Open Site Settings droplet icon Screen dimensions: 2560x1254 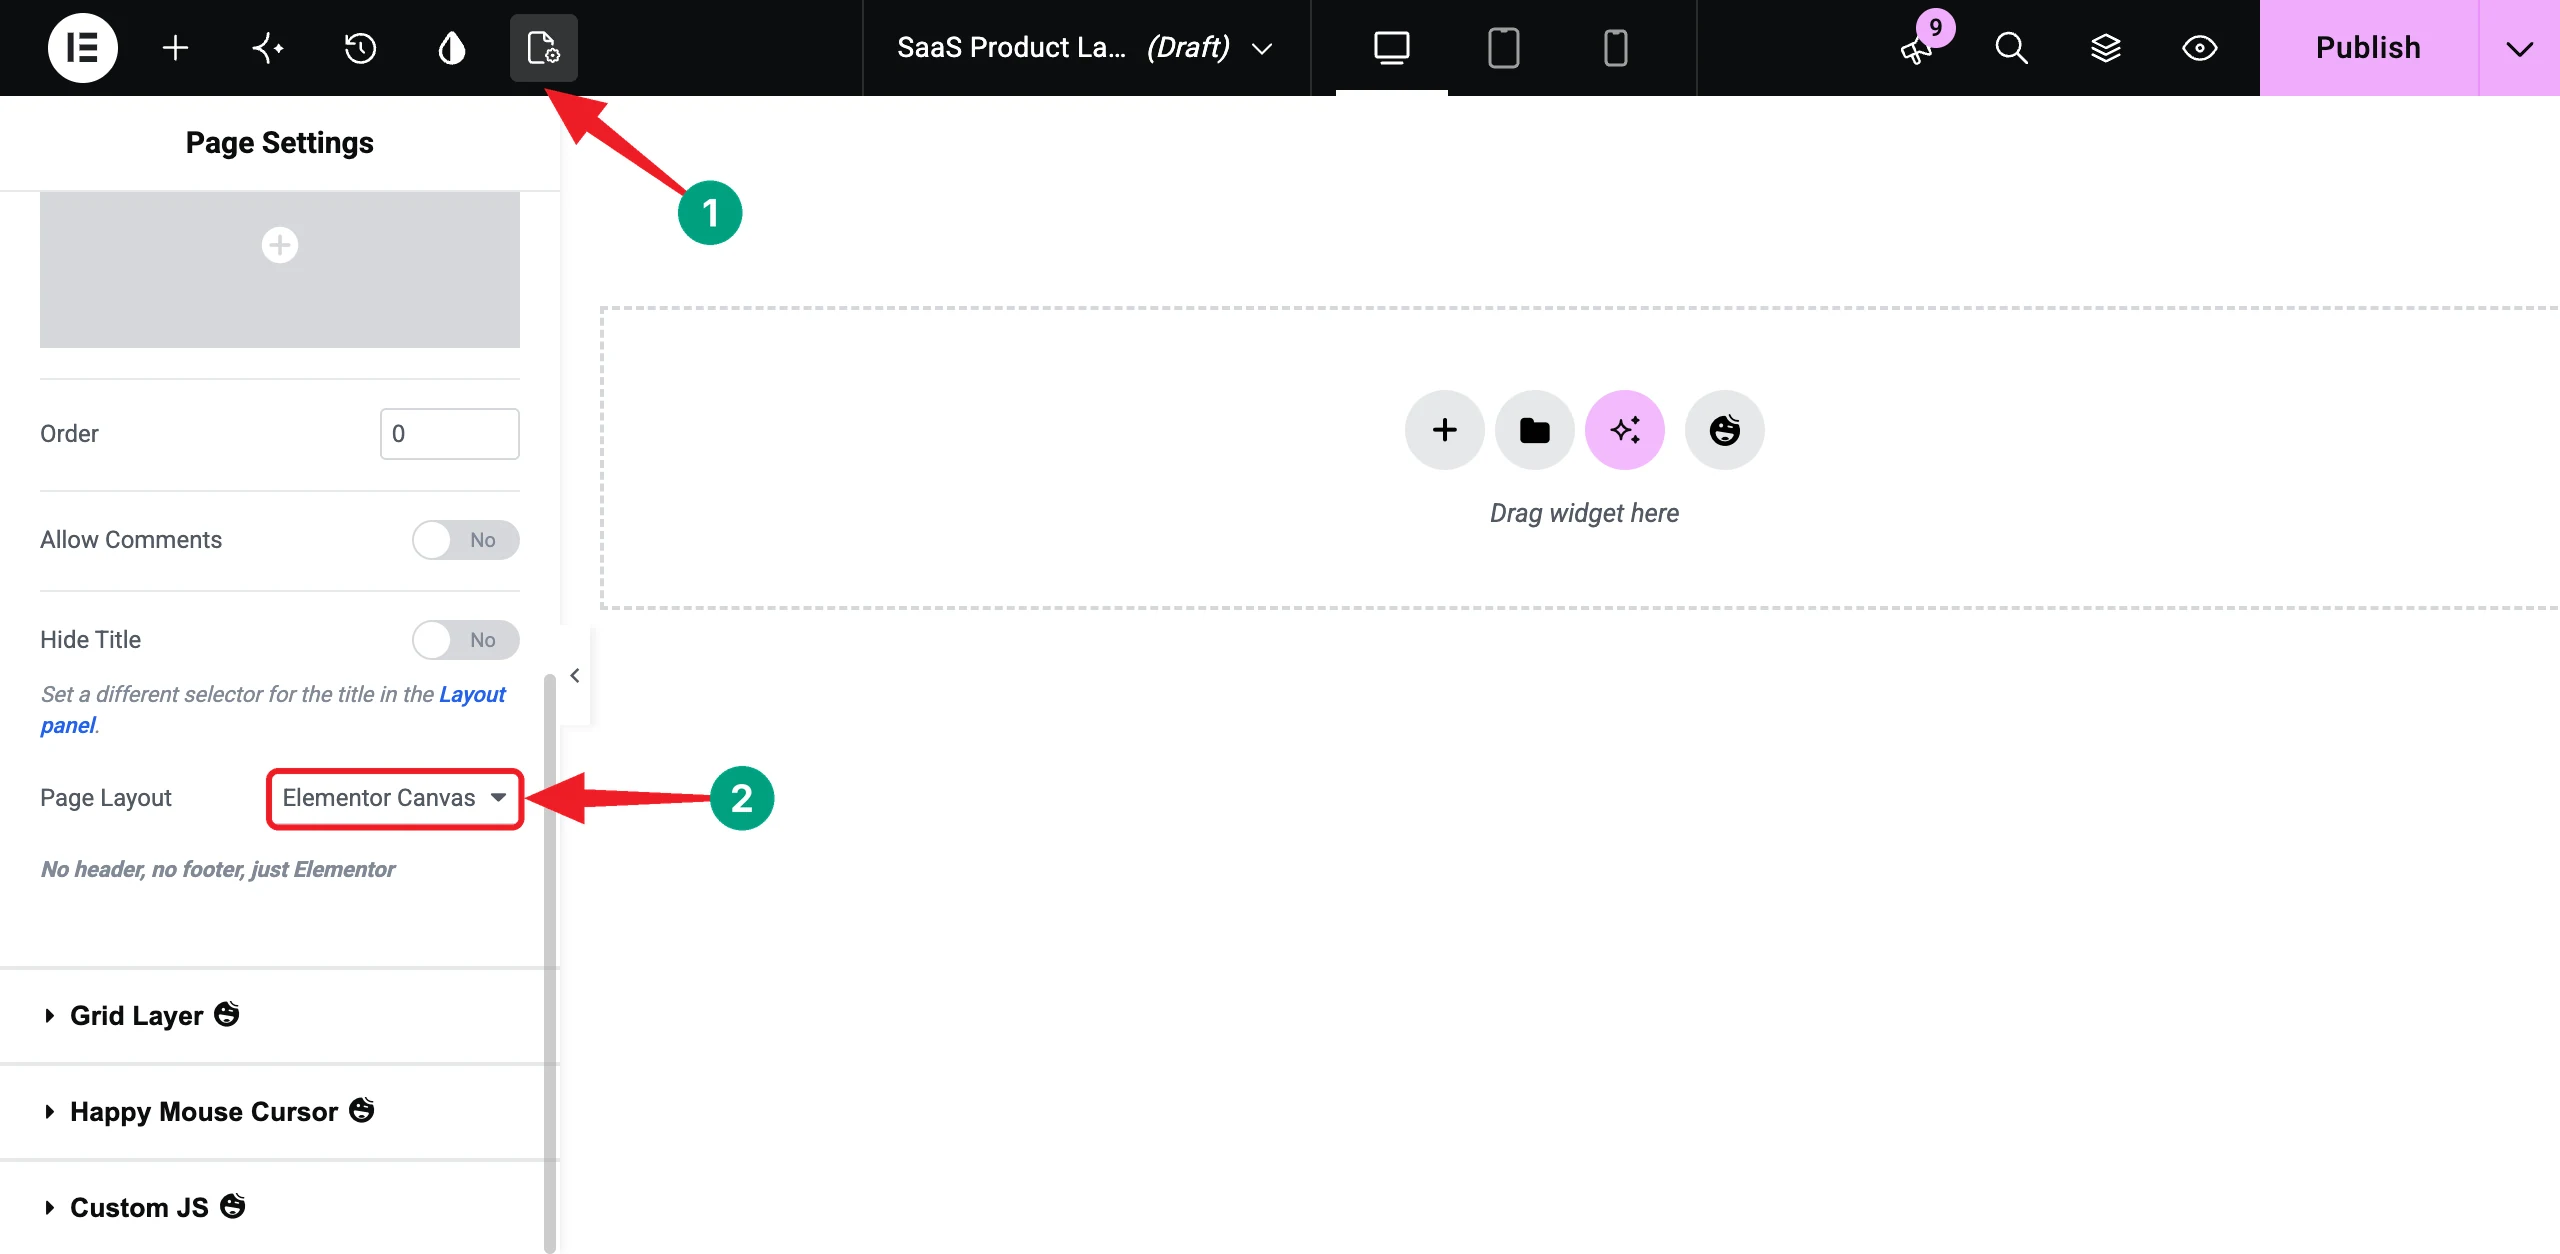coord(452,48)
